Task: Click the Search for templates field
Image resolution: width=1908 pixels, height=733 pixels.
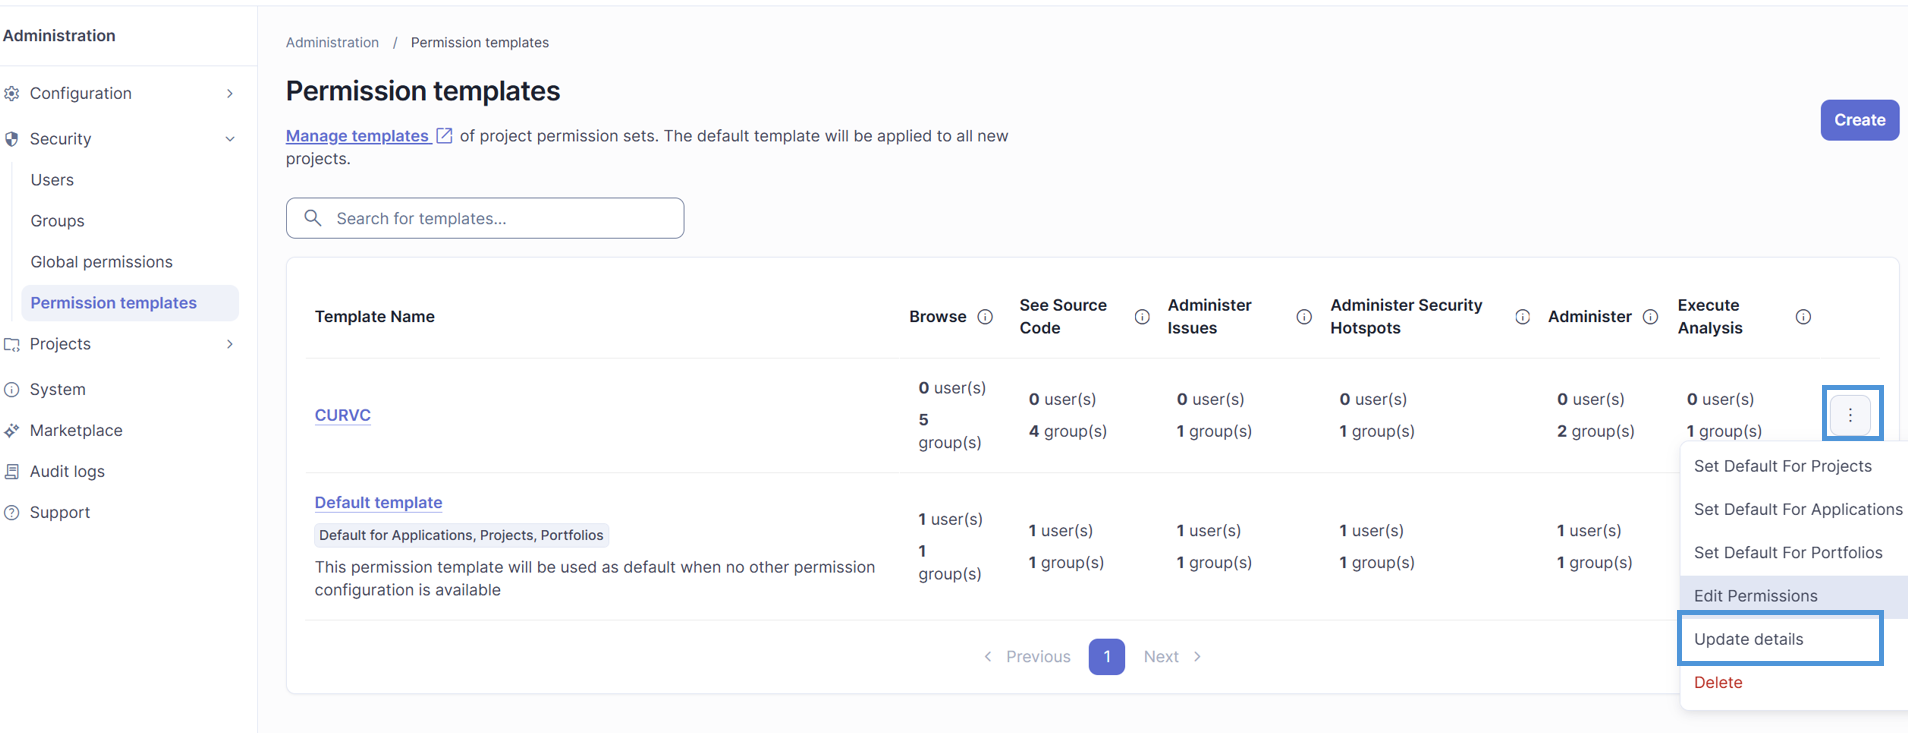Action: point(485,218)
